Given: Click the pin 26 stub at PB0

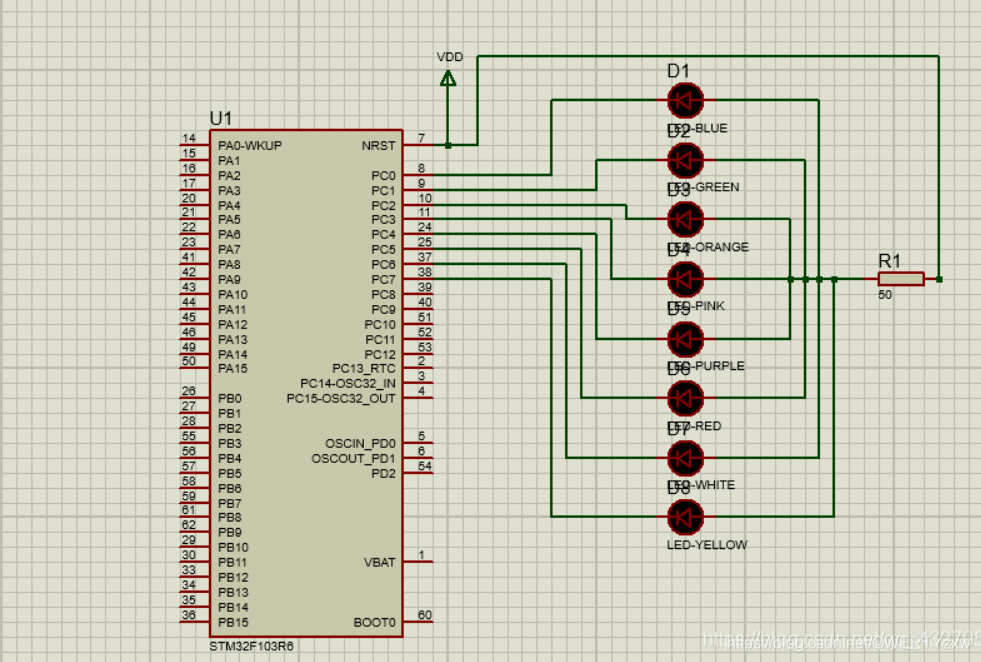Looking at the screenshot, I should (x=195, y=398).
